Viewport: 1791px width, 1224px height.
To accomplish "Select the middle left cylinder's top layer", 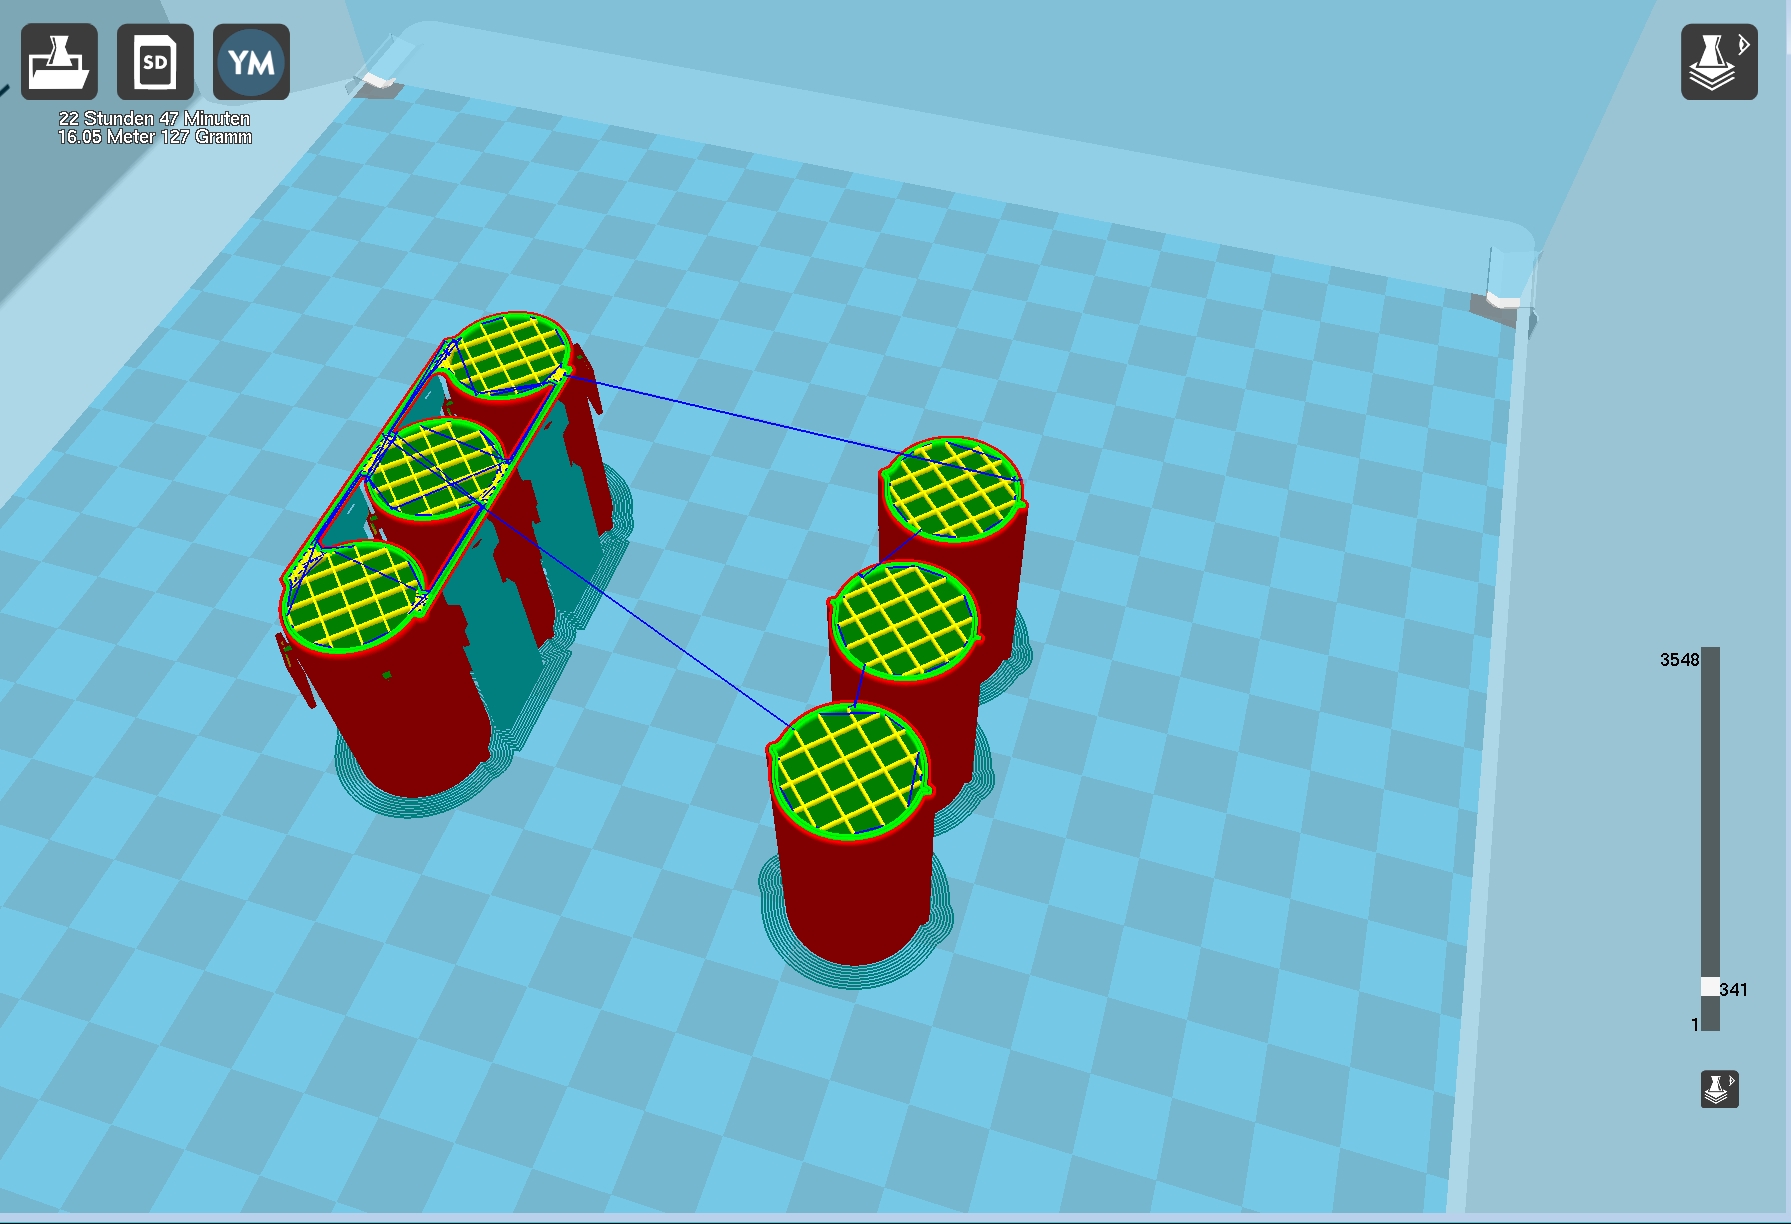I will pyautogui.click(x=437, y=469).
